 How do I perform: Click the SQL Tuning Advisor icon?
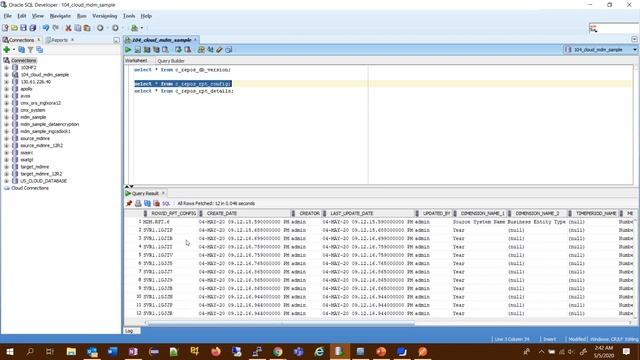pyautogui.click(x=165, y=49)
